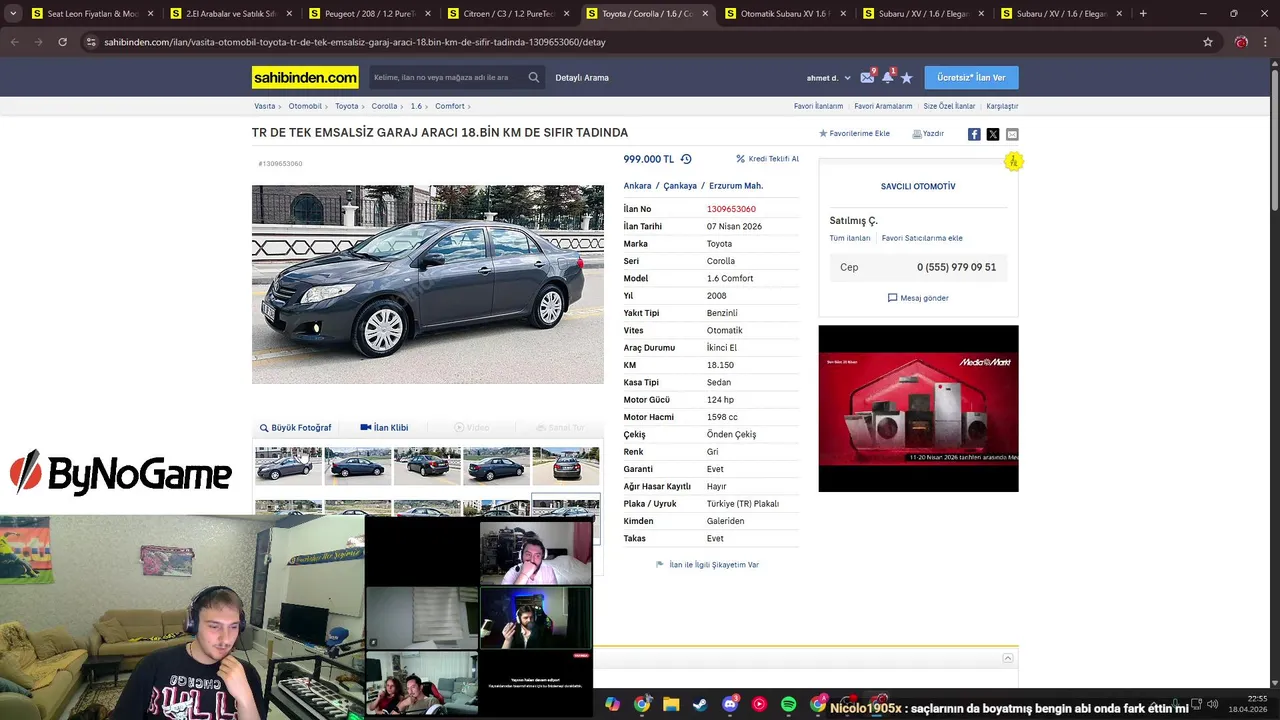The height and width of the screenshot is (720, 1280).
Task: Click Erzurum Mah. location link
Action: pyautogui.click(x=736, y=186)
